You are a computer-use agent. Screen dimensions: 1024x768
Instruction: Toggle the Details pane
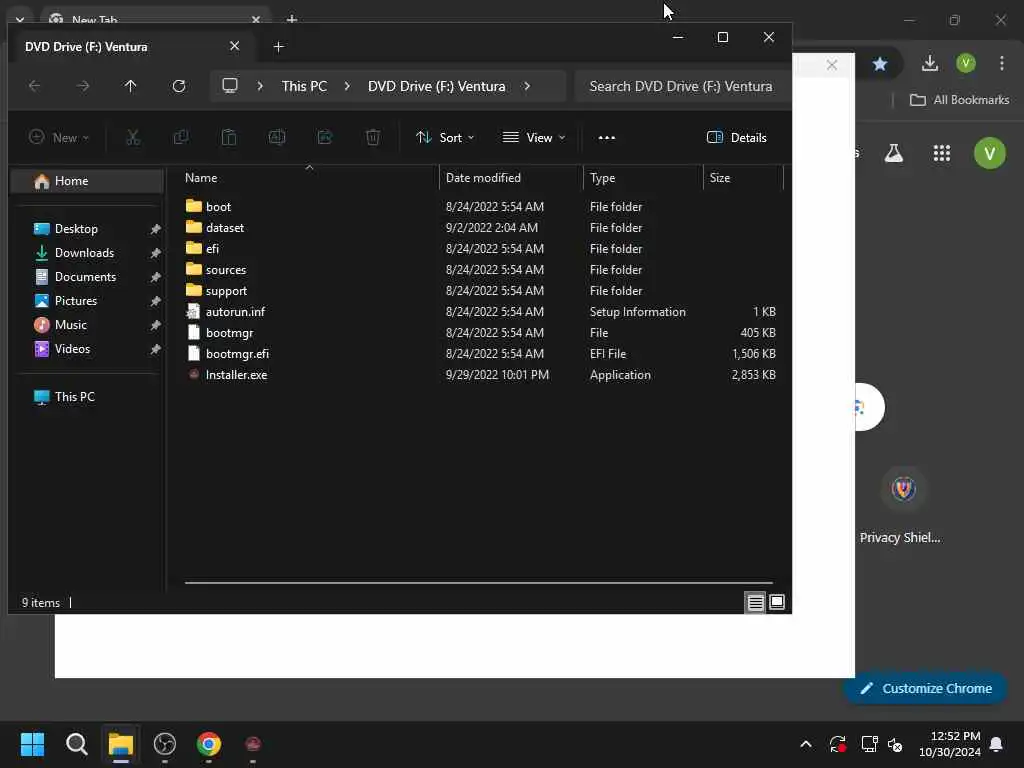click(737, 137)
